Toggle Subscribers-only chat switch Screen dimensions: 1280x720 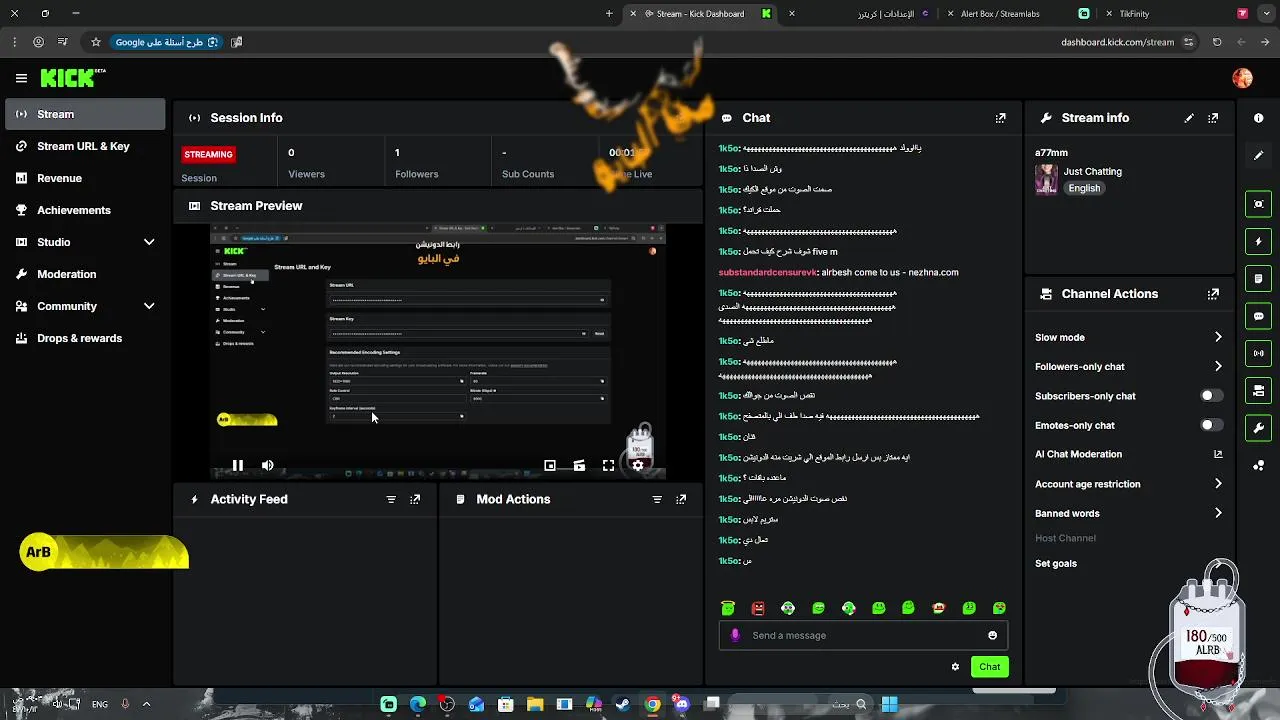pos(1211,396)
